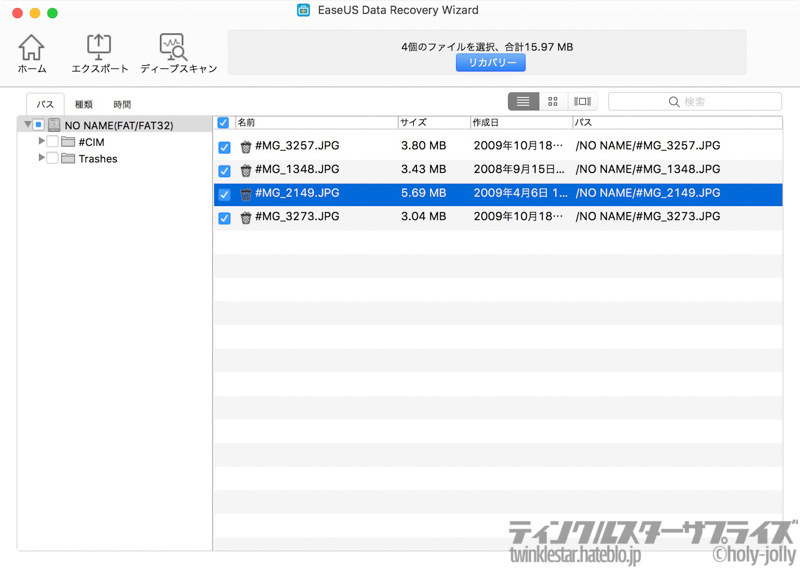Click the #CIM folder icon
The height and width of the screenshot is (568, 800).
68,142
